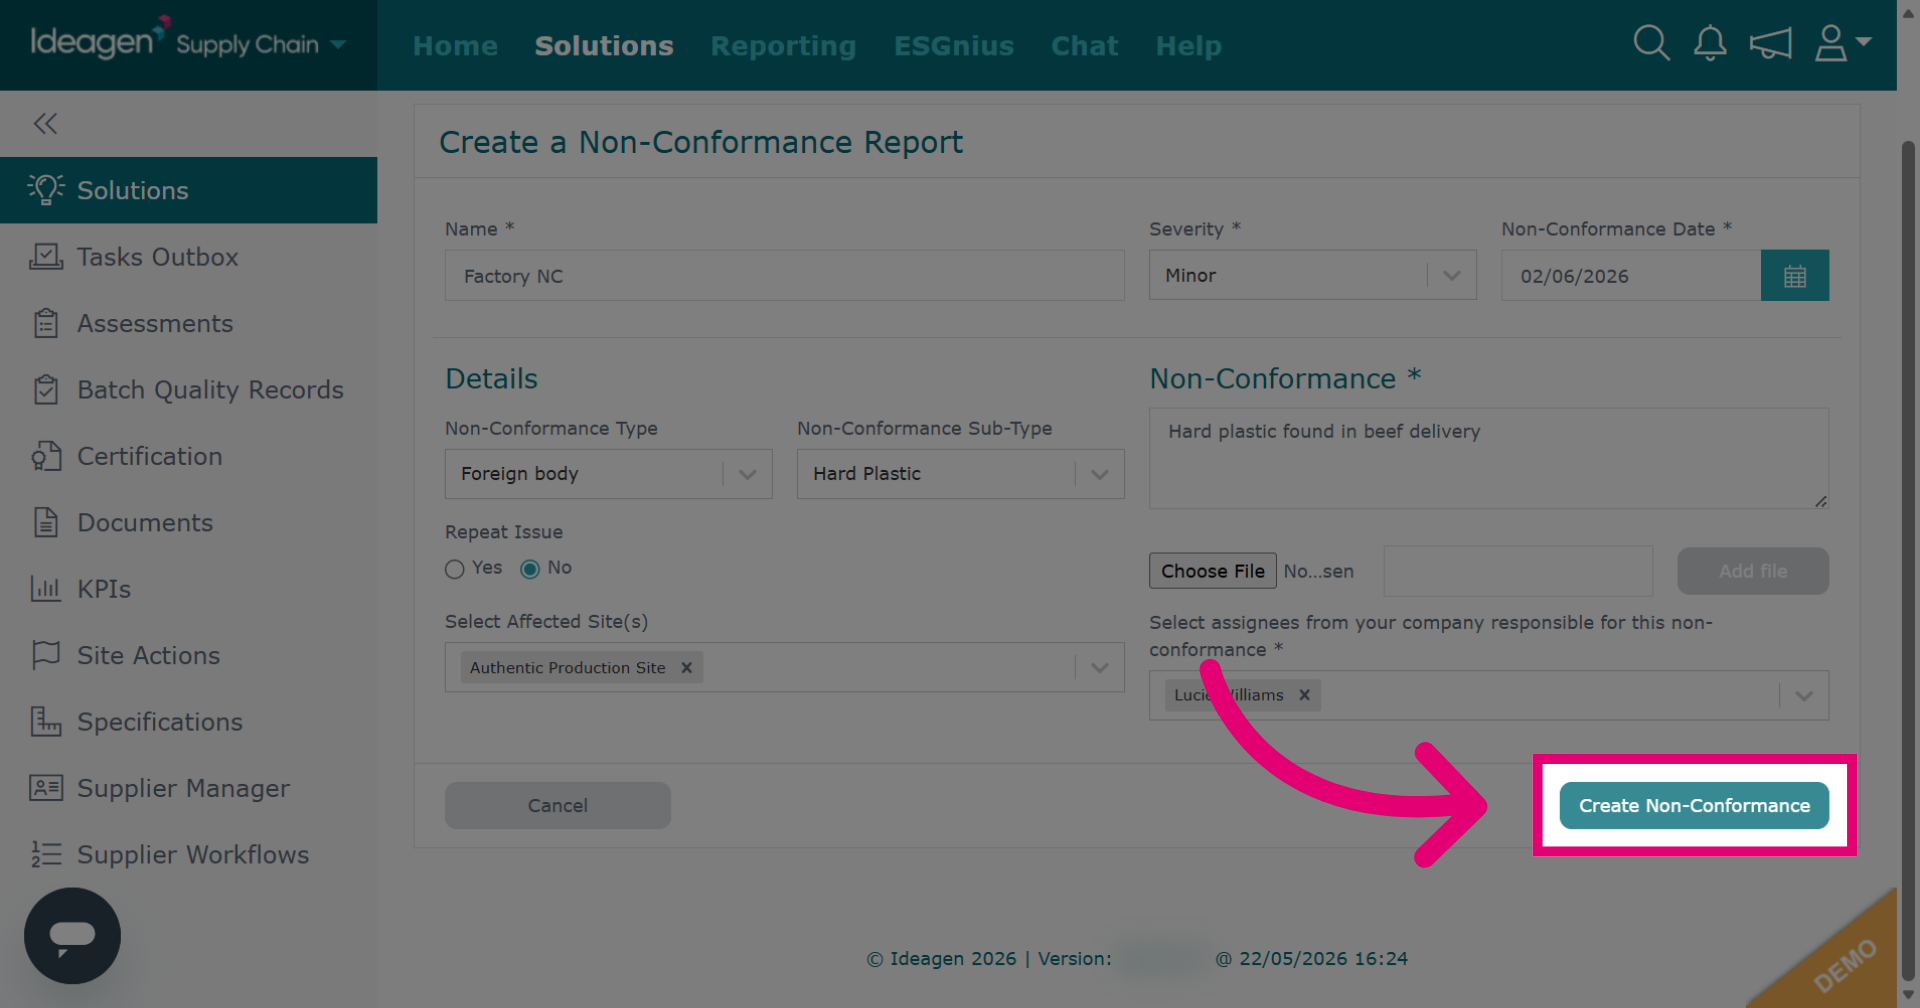1920x1008 pixels.
Task: Click the Add file button
Action: pyautogui.click(x=1753, y=571)
